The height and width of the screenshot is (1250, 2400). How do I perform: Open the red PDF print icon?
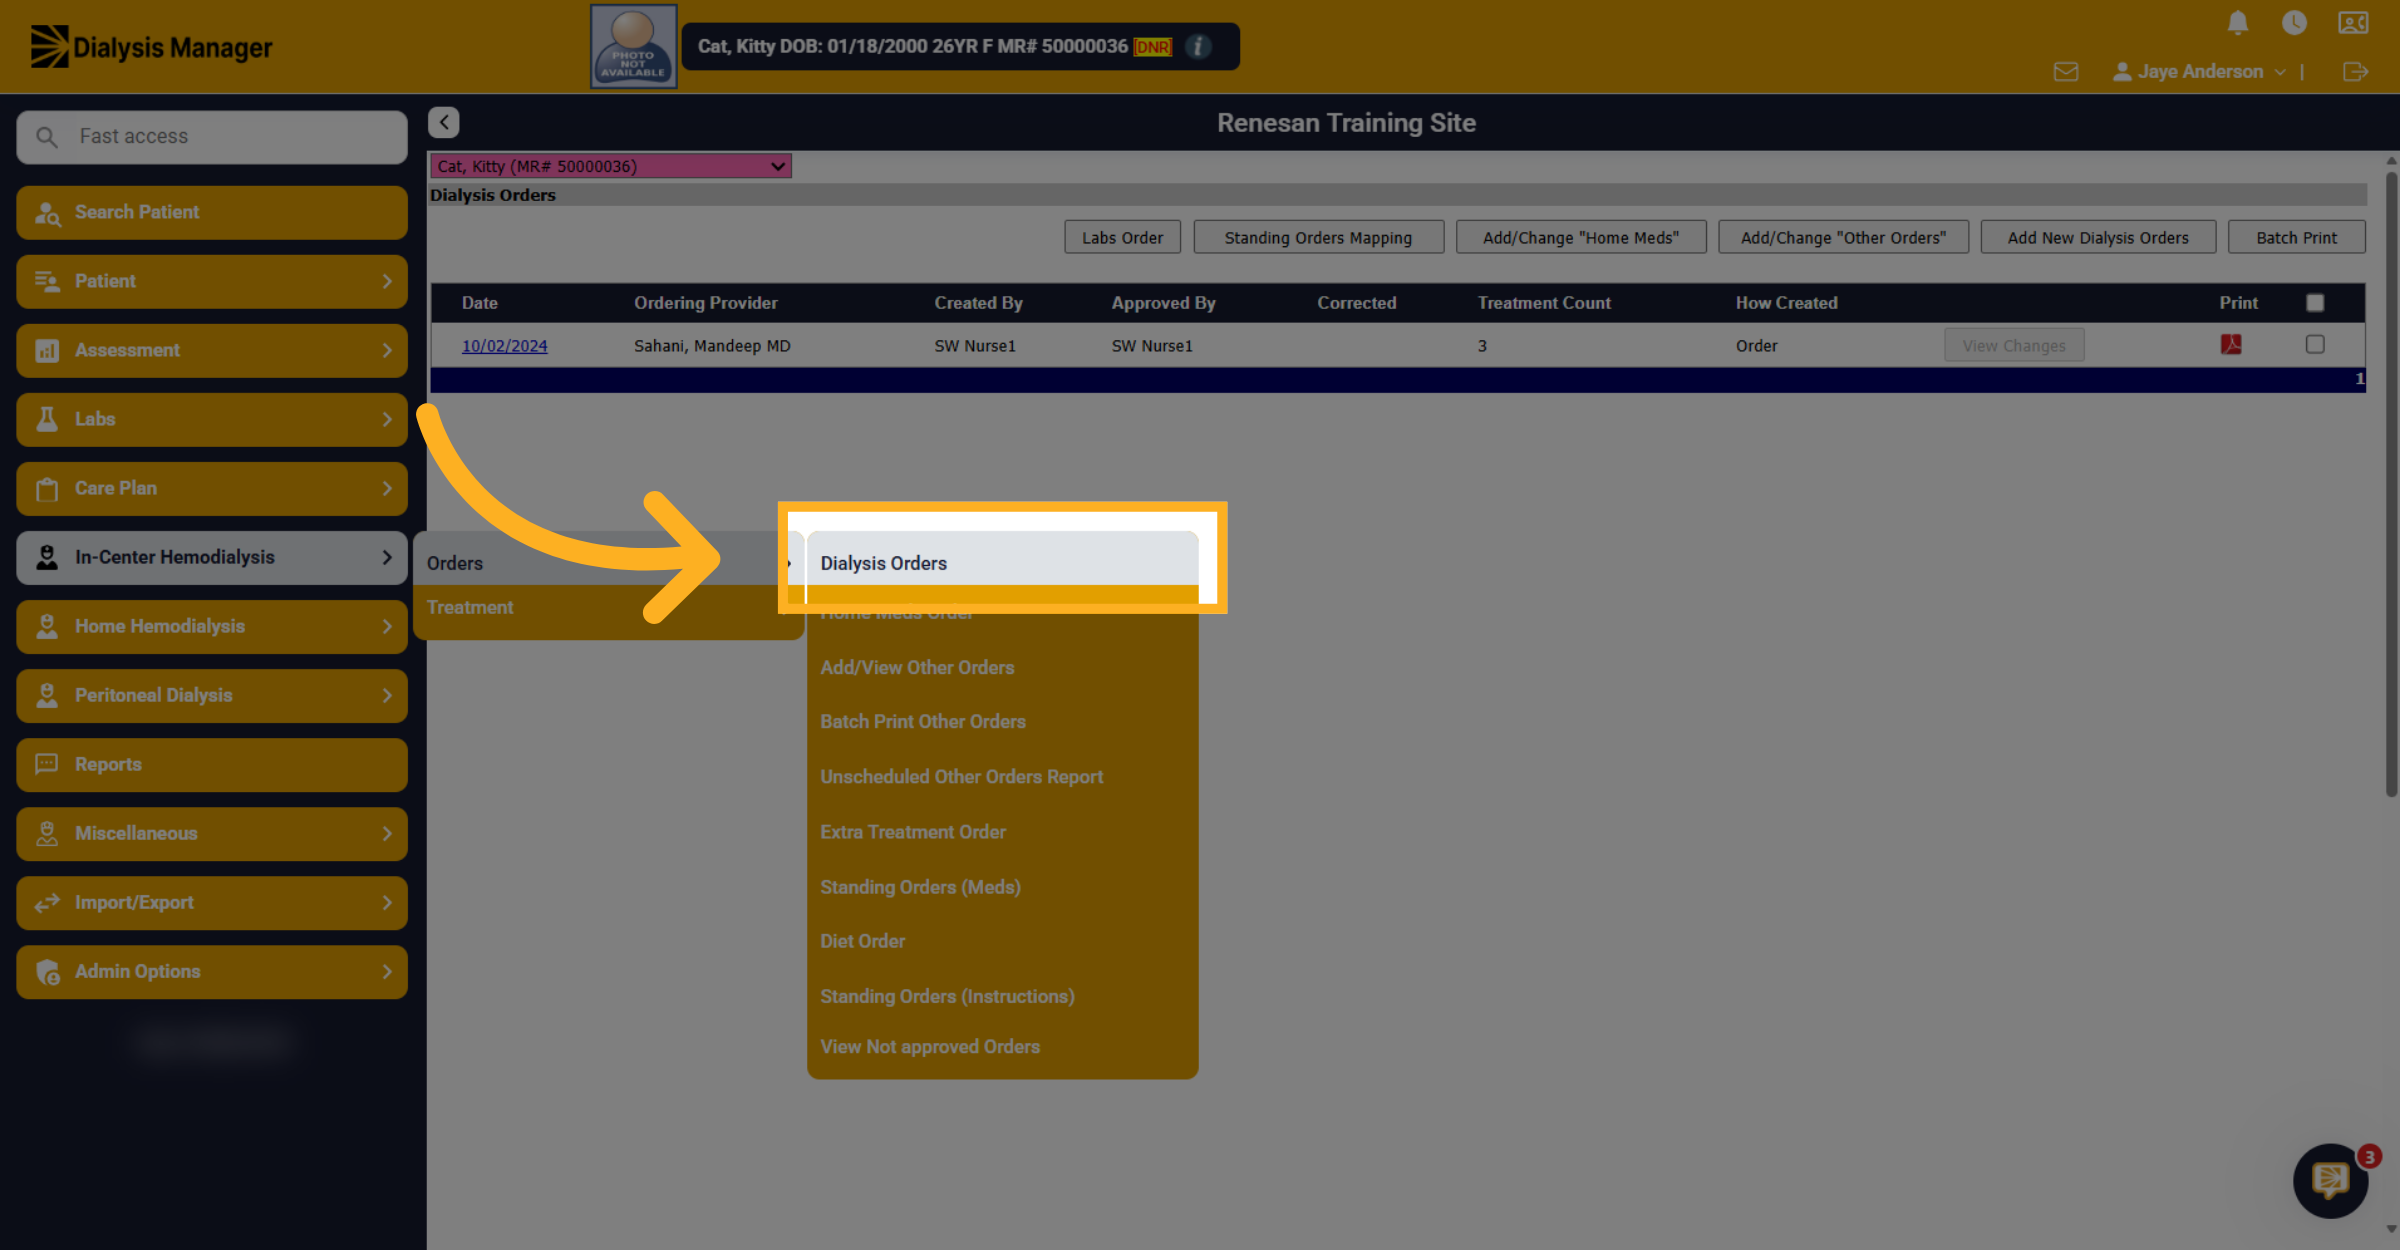click(2231, 344)
